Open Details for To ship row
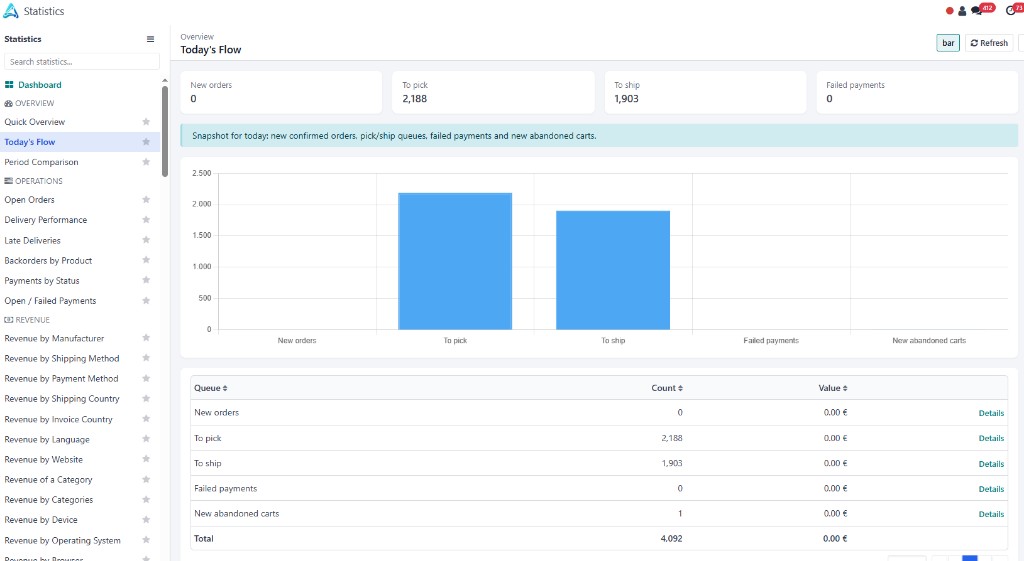The width and height of the screenshot is (1024, 561). coord(991,464)
